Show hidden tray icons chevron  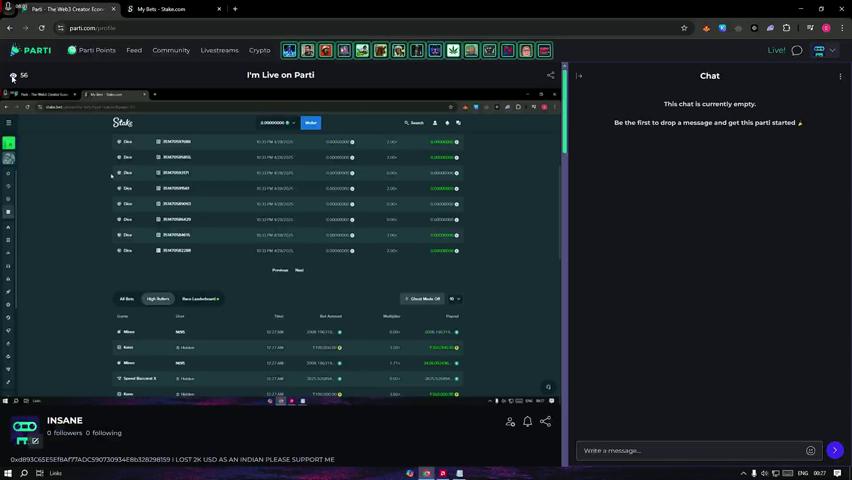click(743, 473)
